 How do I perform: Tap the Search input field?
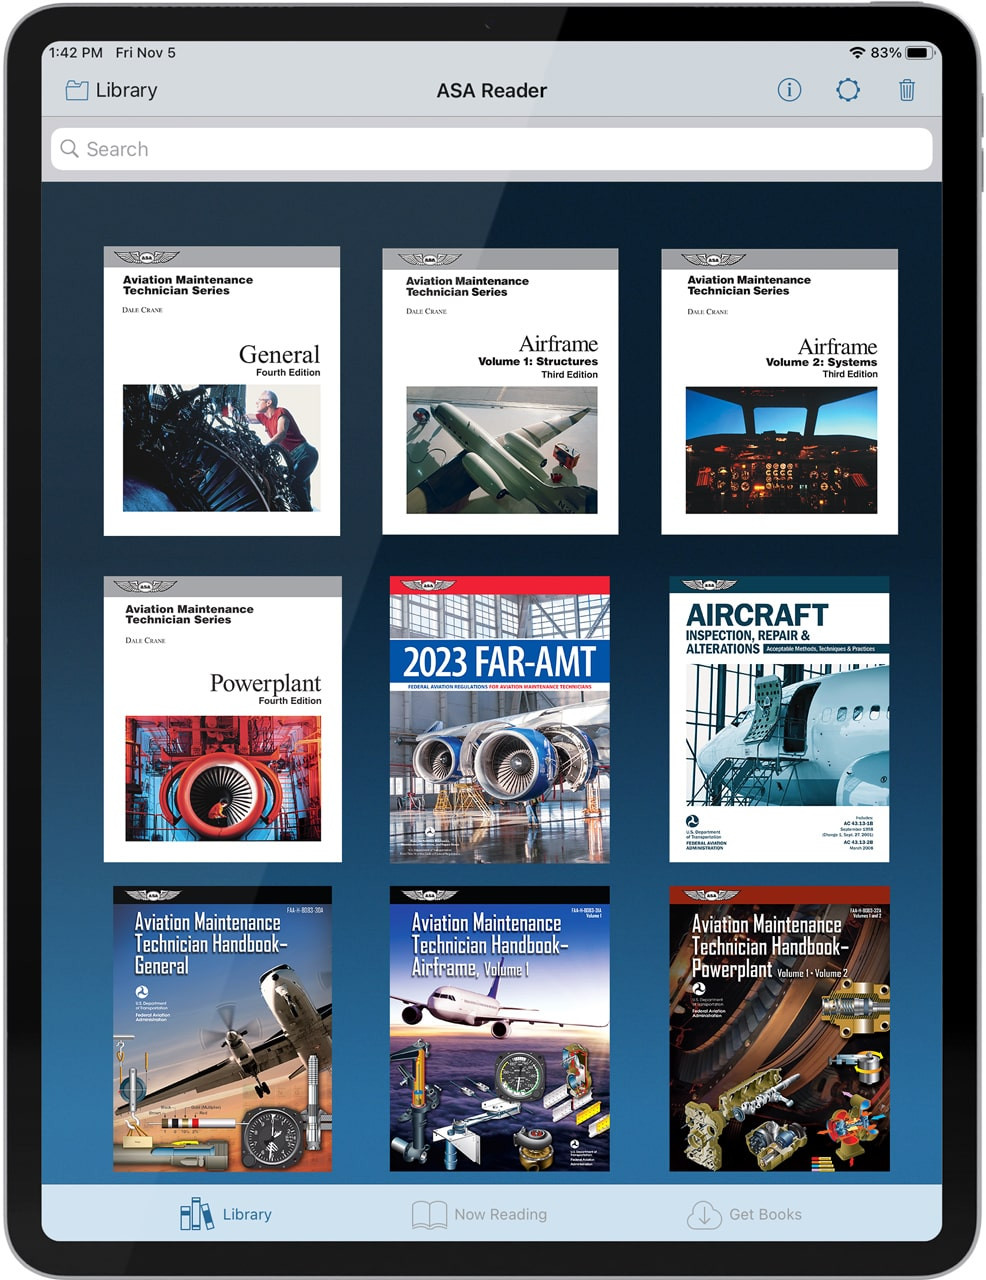(x=490, y=148)
